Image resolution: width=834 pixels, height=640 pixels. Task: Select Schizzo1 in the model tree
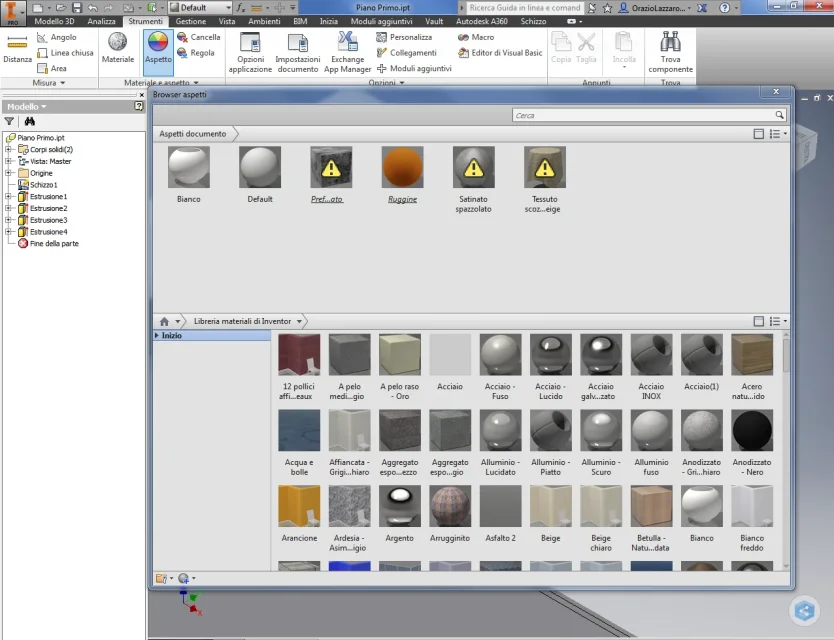click(43, 185)
